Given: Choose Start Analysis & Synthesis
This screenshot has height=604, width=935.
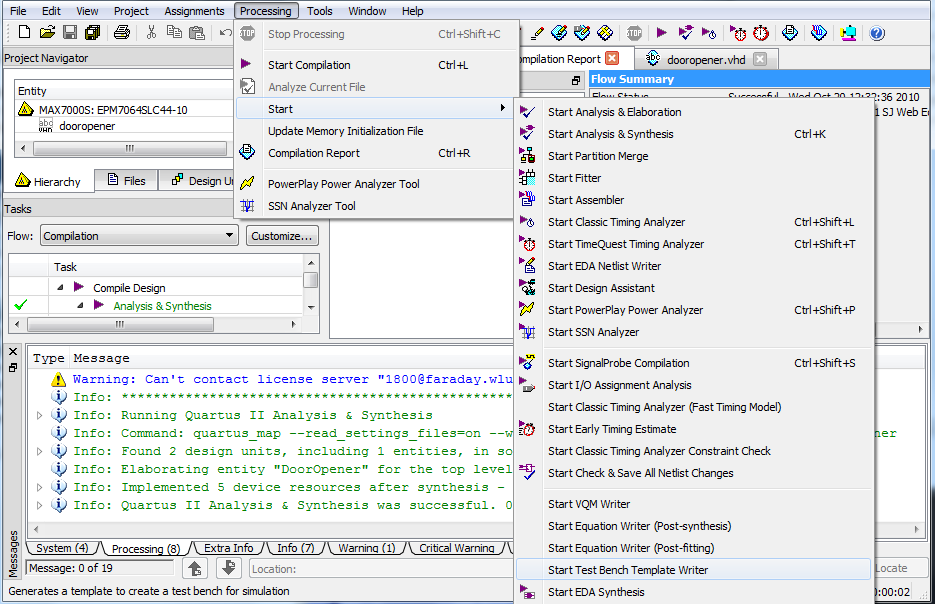Looking at the screenshot, I should [693, 134].
